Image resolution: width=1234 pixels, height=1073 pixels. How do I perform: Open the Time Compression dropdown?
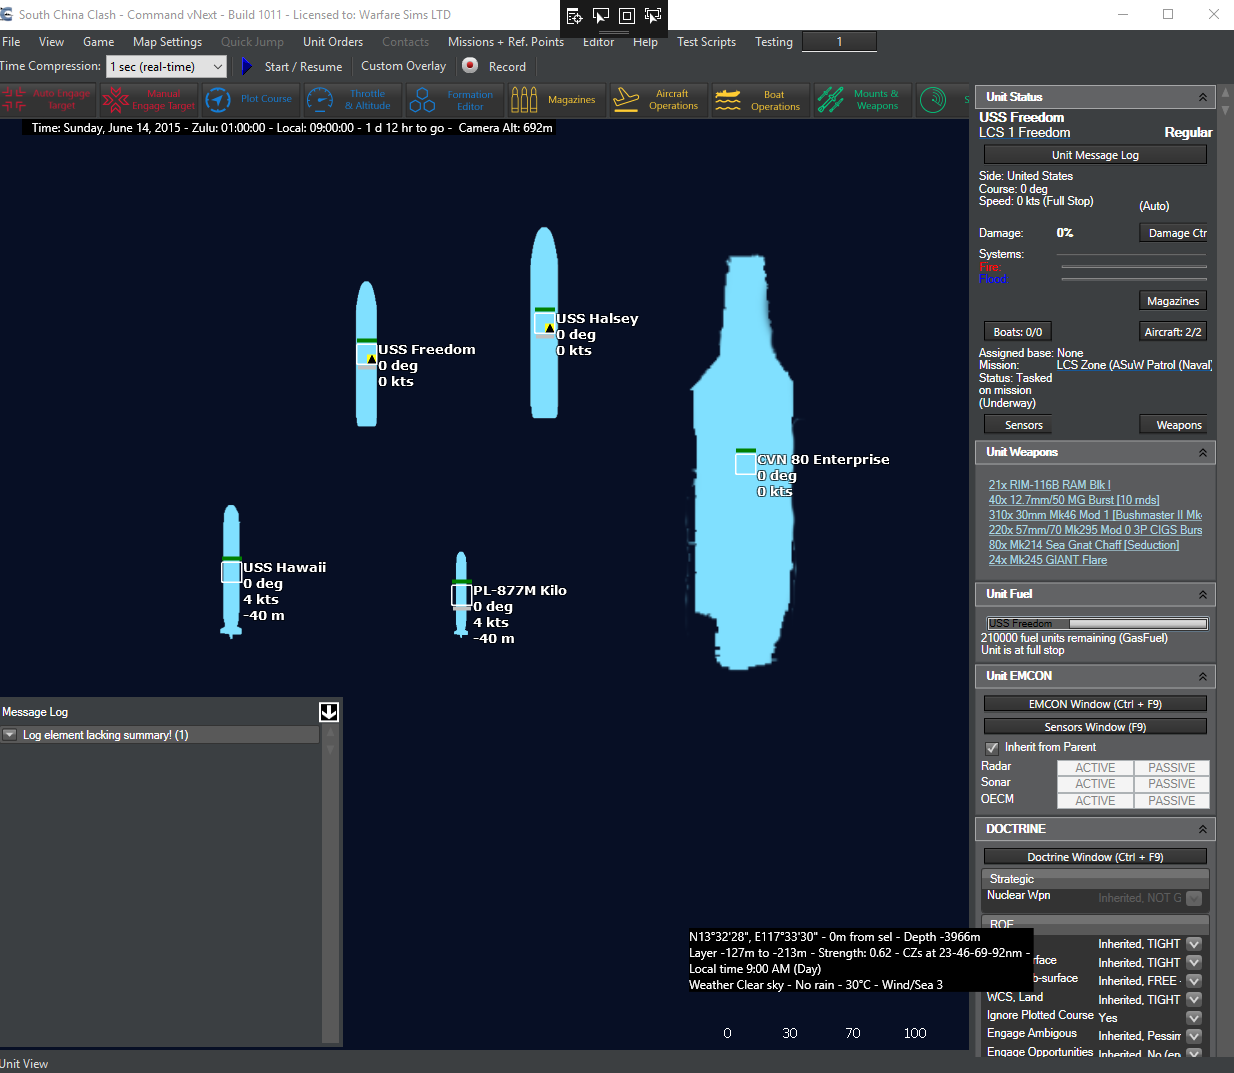167,67
